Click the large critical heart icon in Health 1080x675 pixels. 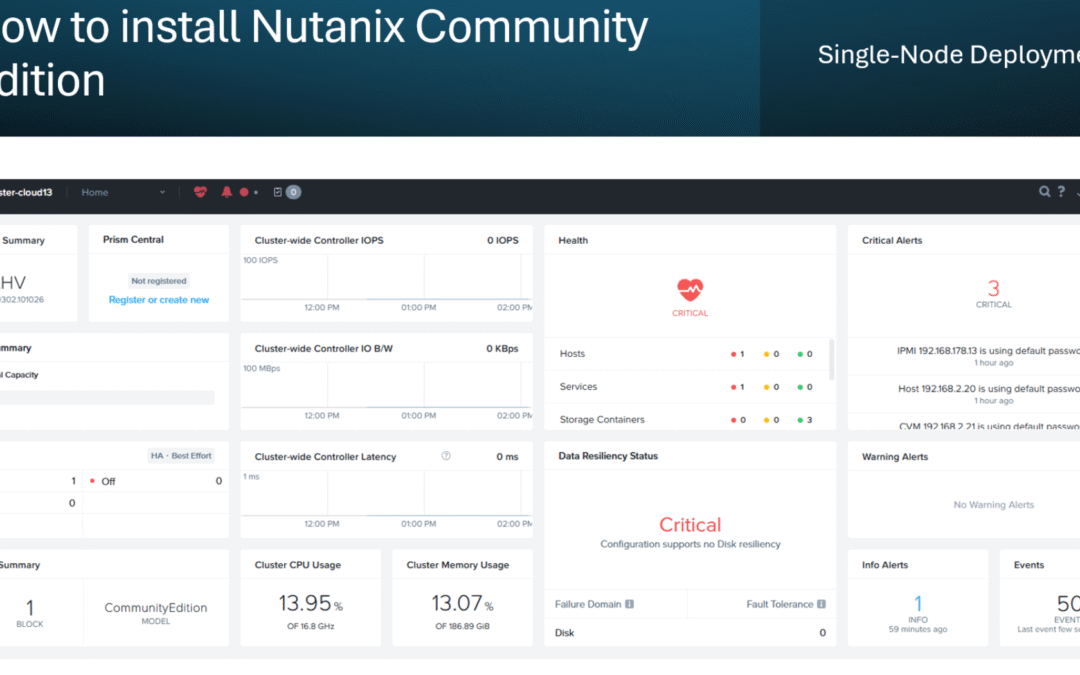point(689,290)
